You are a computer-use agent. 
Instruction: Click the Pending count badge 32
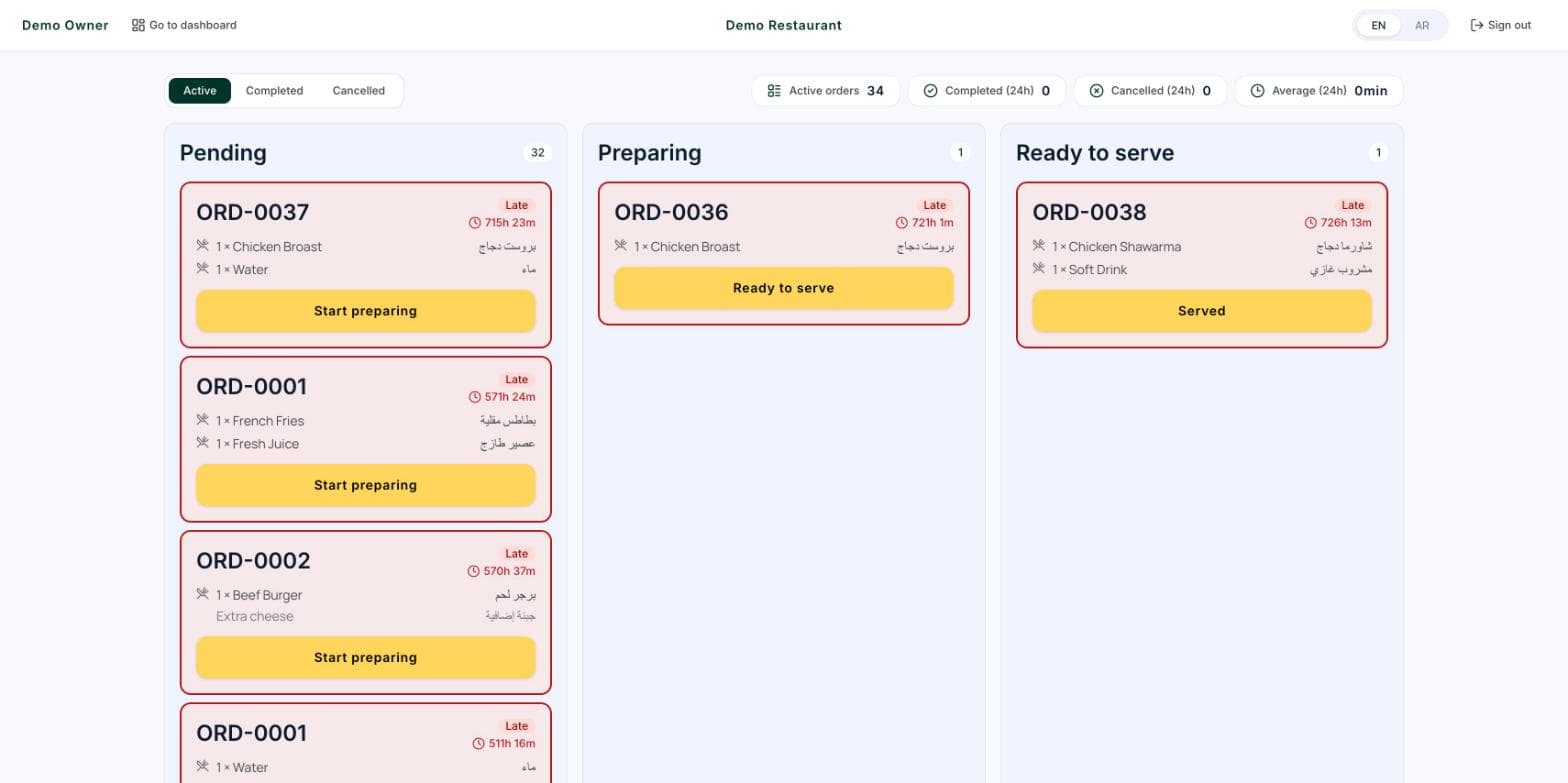click(x=538, y=153)
